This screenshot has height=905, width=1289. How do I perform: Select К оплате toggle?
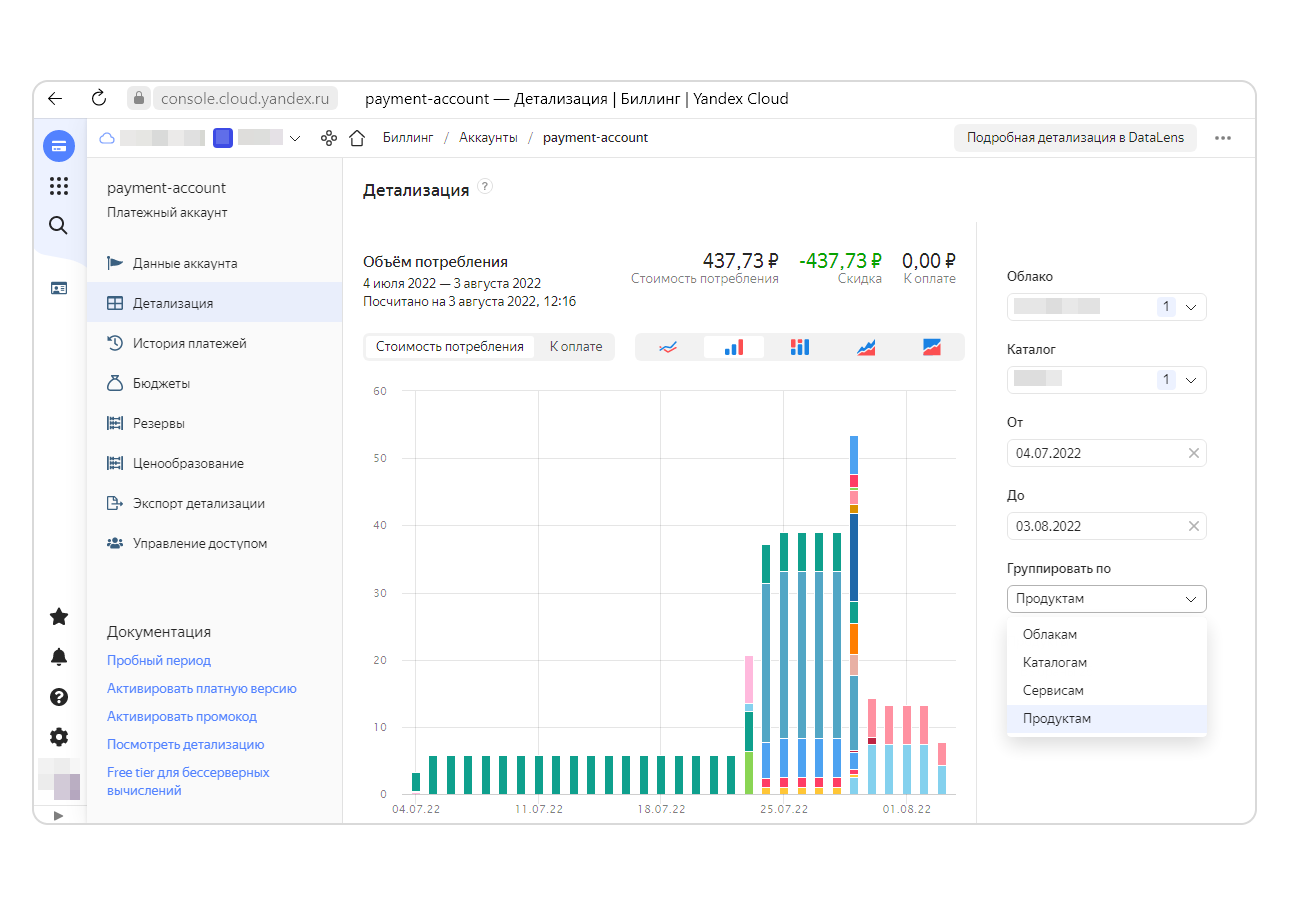[576, 347]
